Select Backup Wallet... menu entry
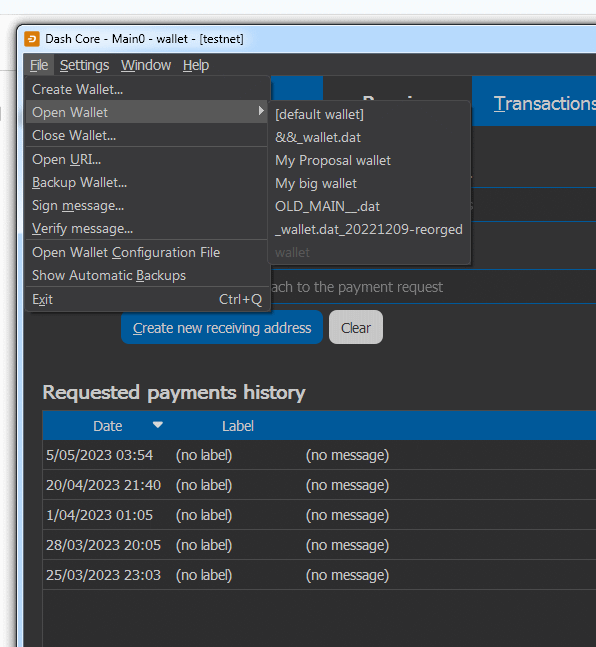This screenshot has height=647, width=596. click(x=147, y=182)
